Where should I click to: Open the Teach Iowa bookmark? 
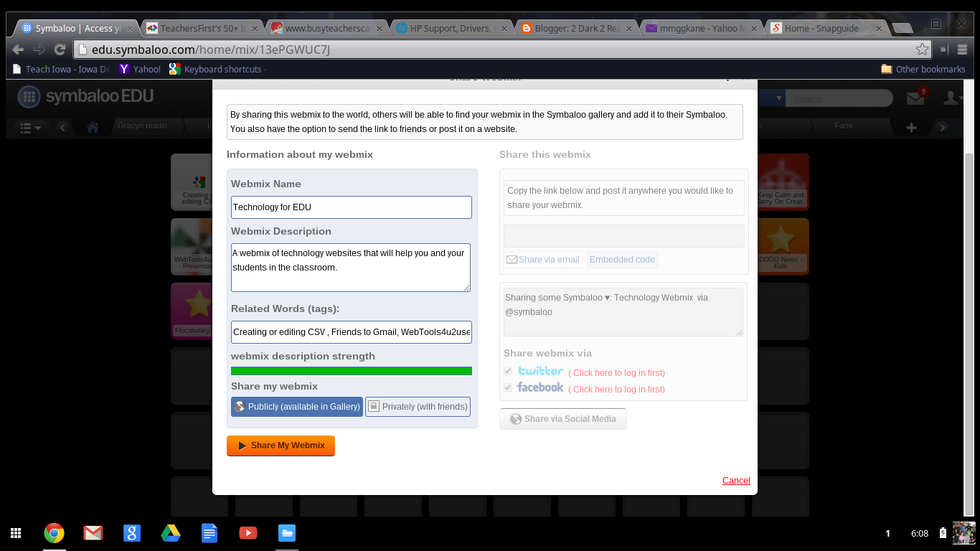[x=61, y=69]
